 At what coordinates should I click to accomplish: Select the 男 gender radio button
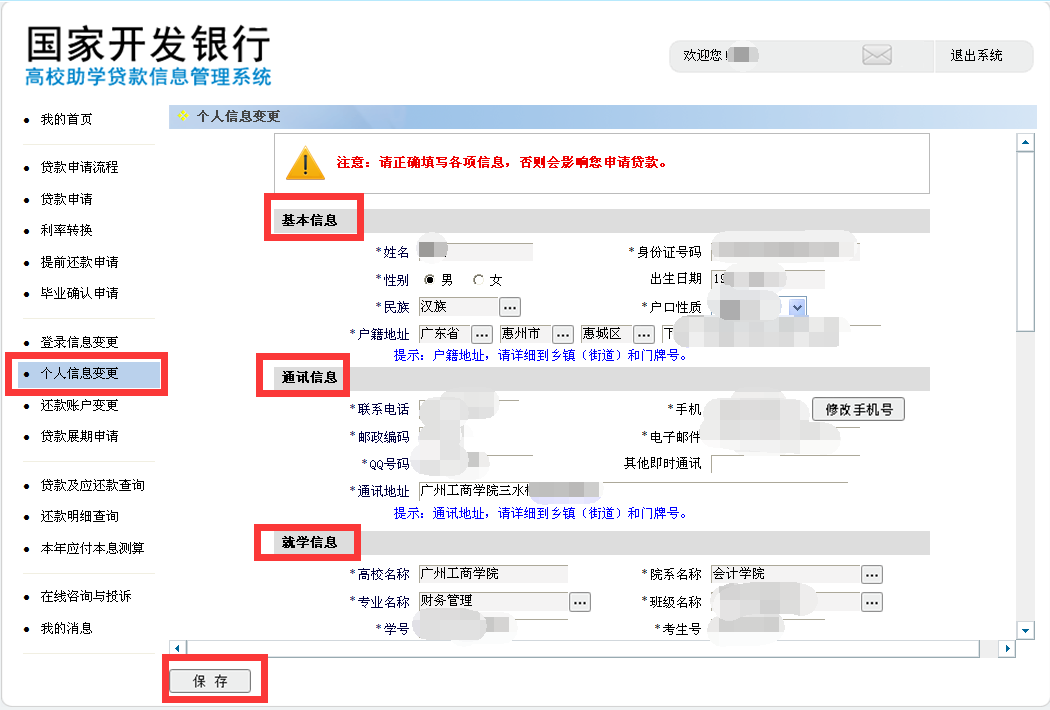click(430, 280)
